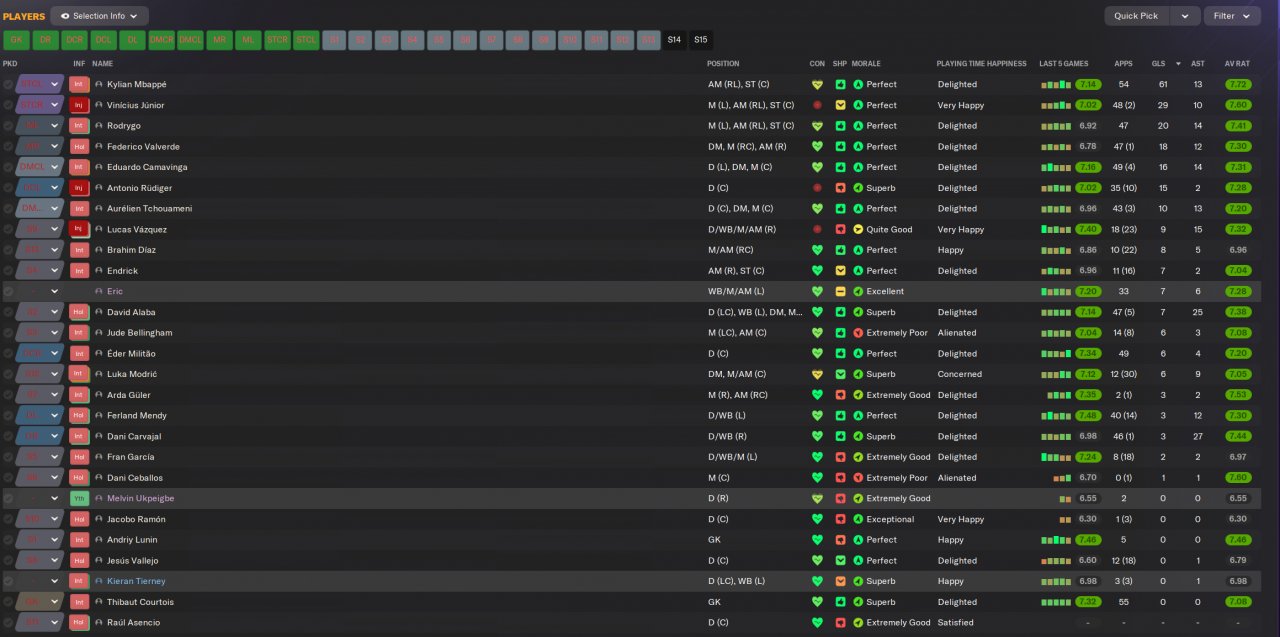Click Luka Modrić's yellow condition heart icon

point(817,374)
